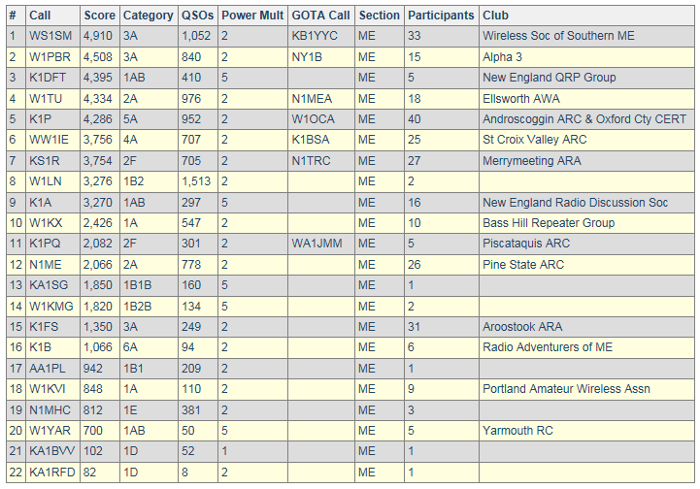This screenshot has width=700, height=489.
Task: Click GOTA call N1TRC
Action: point(311,160)
